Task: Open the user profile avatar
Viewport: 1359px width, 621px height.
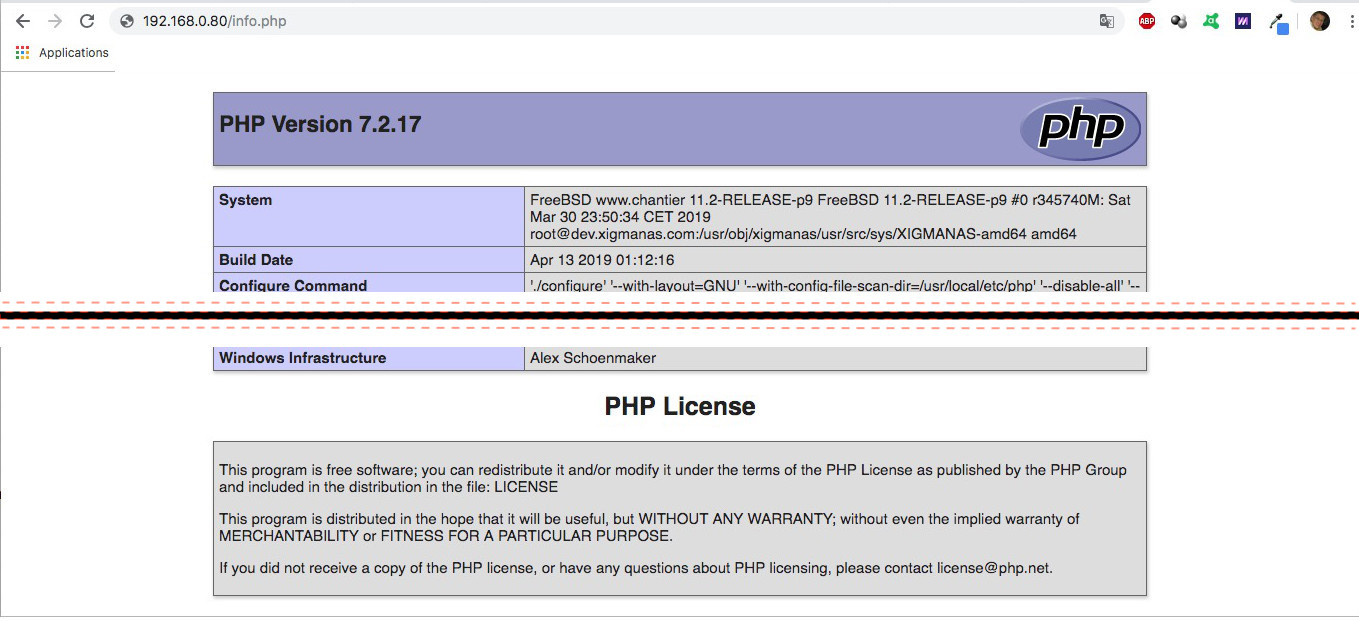Action: tap(1320, 21)
